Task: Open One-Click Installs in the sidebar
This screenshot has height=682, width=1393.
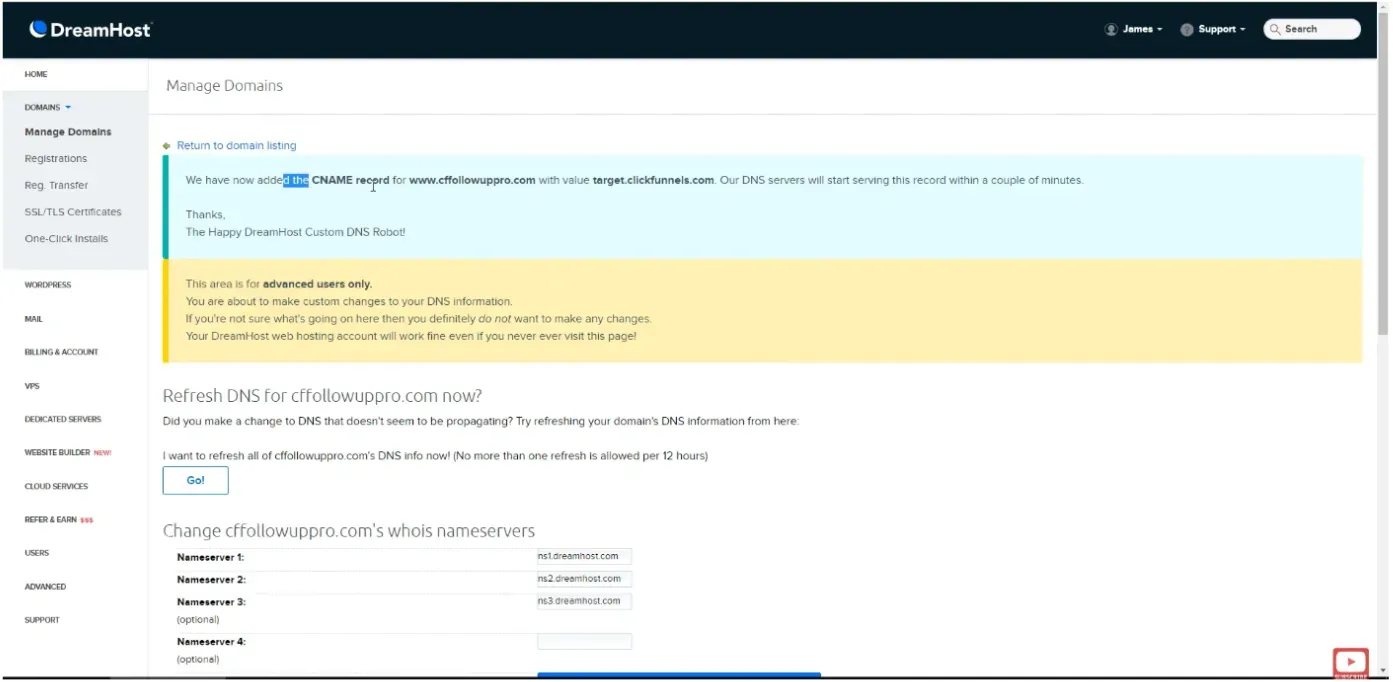Action: coord(66,239)
